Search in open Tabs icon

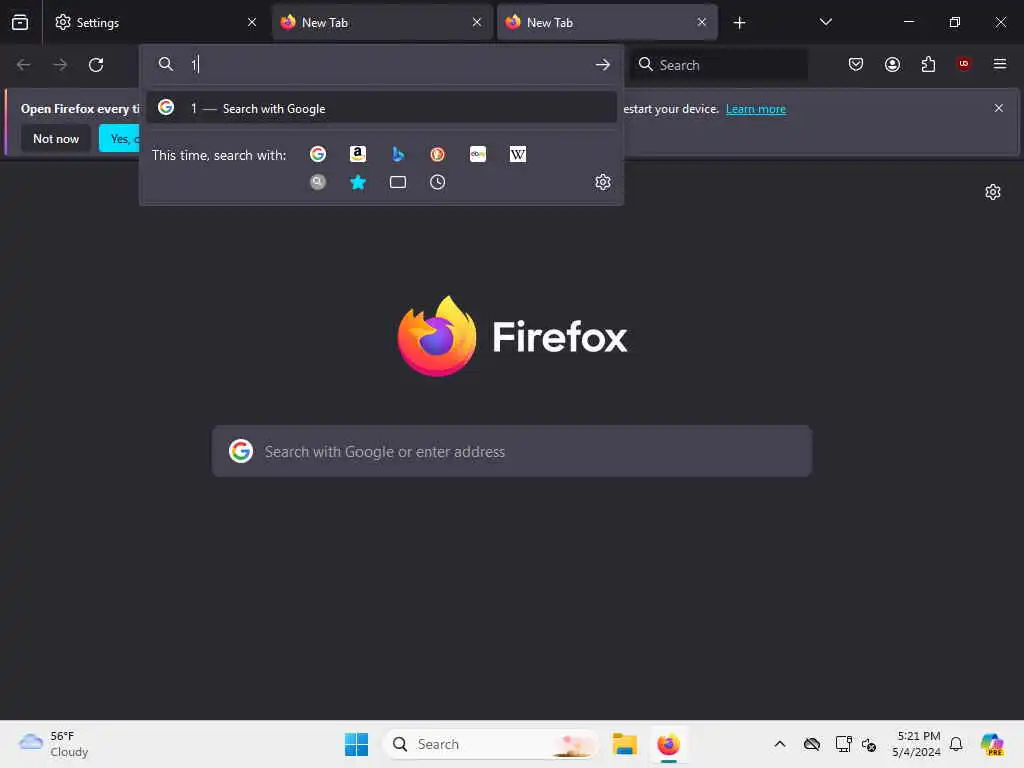[398, 182]
